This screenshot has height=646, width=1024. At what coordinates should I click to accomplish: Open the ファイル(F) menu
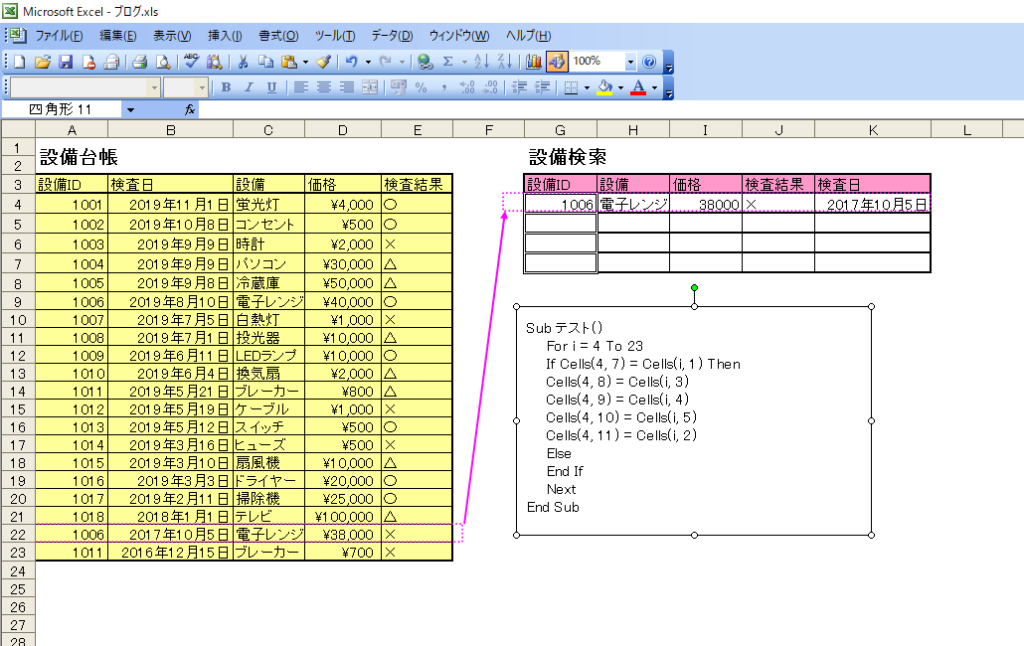tap(59, 36)
